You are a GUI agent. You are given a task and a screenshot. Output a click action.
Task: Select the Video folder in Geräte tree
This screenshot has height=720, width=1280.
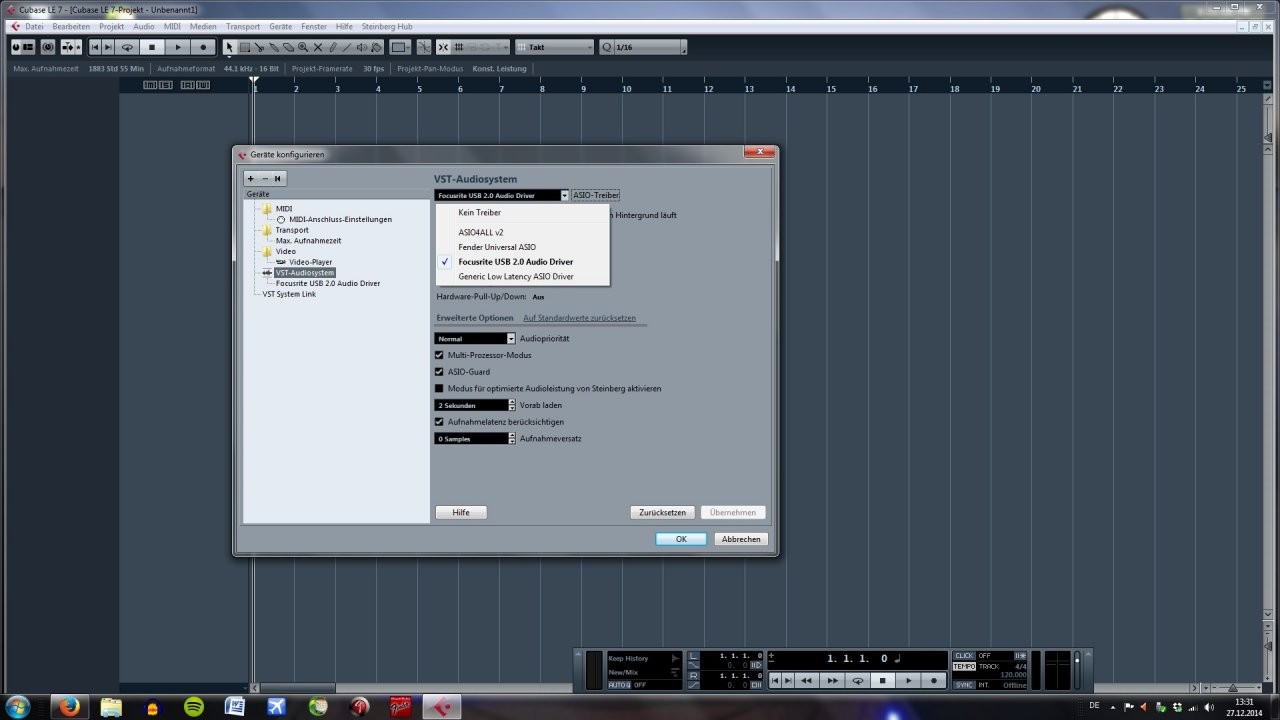coord(285,251)
